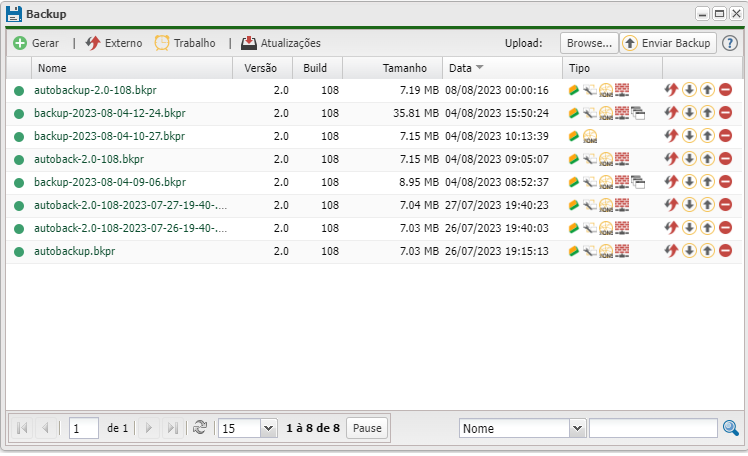Click the up arrow icon for backup-2023-08-04-10-27.bkpr

pyautogui.click(x=707, y=136)
